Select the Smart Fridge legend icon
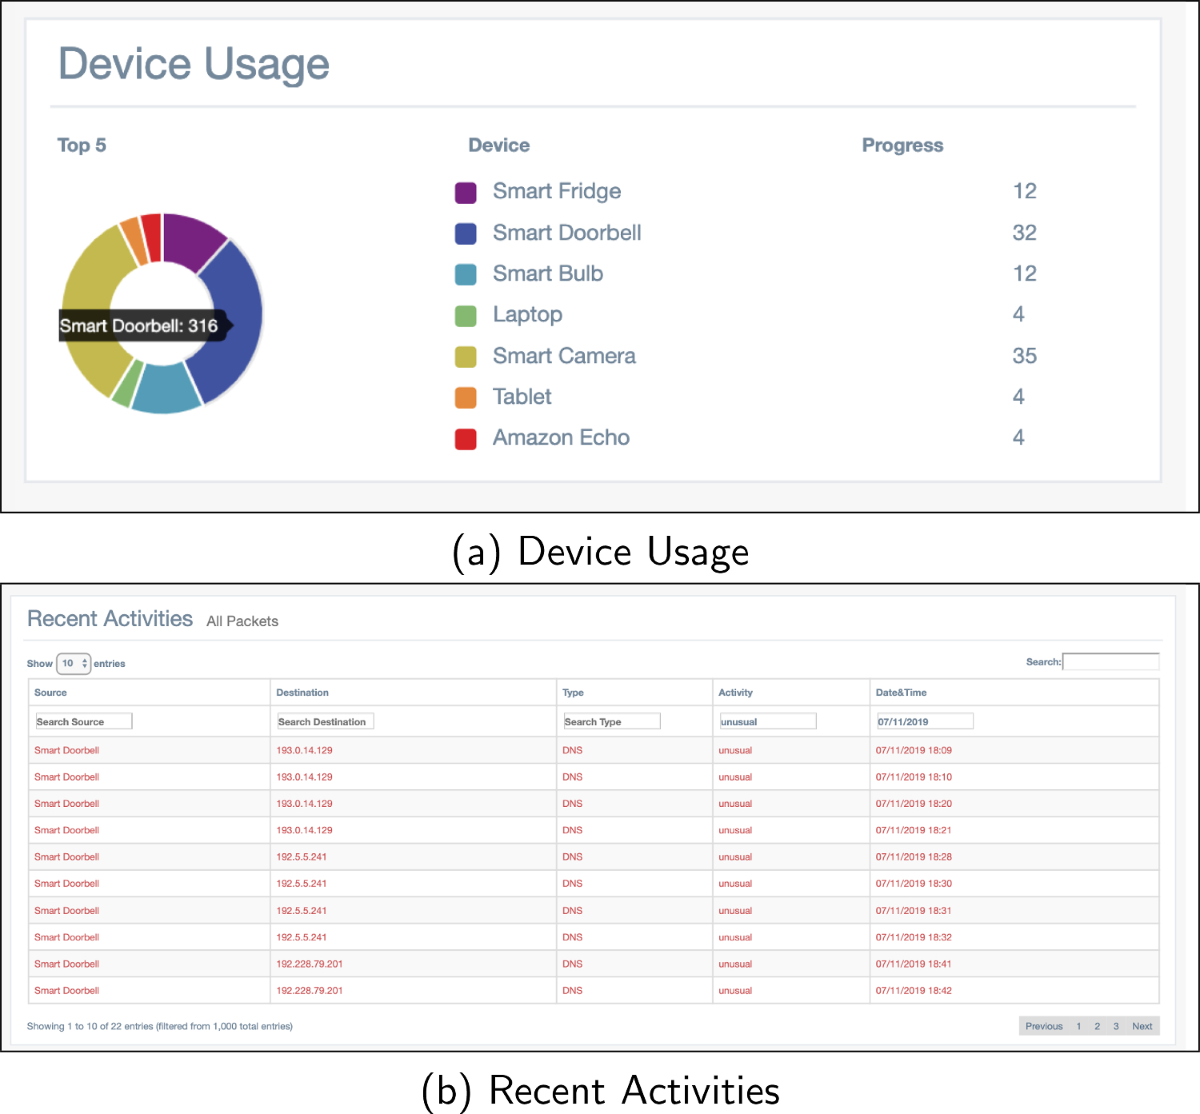This screenshot has width=1200, height=1114. (x=465, y=191)
